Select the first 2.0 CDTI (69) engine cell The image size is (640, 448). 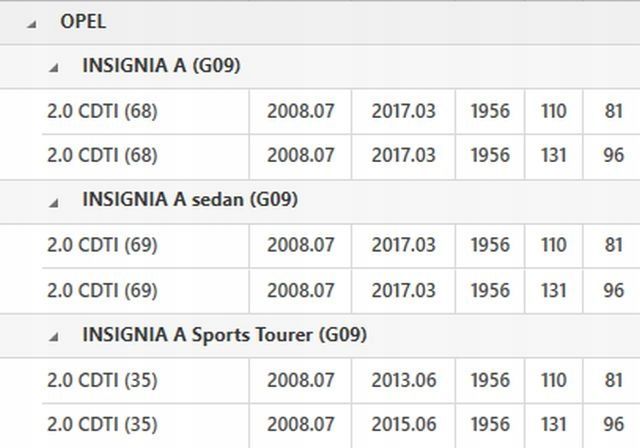[x=102, y=245]
